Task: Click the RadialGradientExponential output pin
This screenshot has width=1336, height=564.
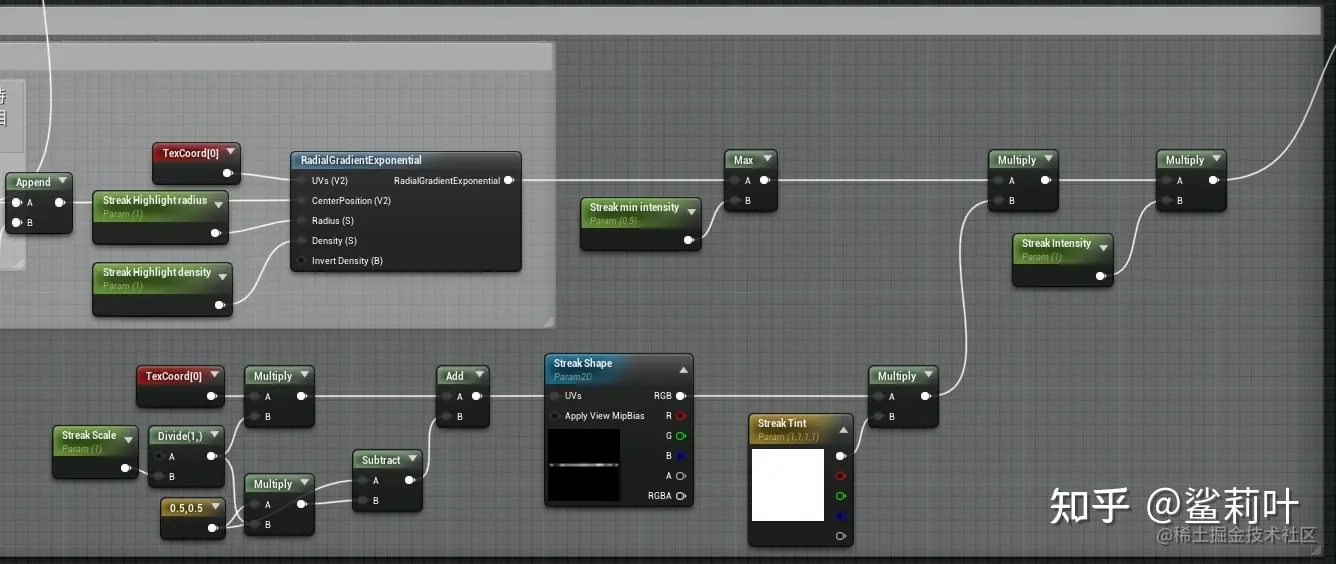Action: pyautogui.click(x=509, y=181)
